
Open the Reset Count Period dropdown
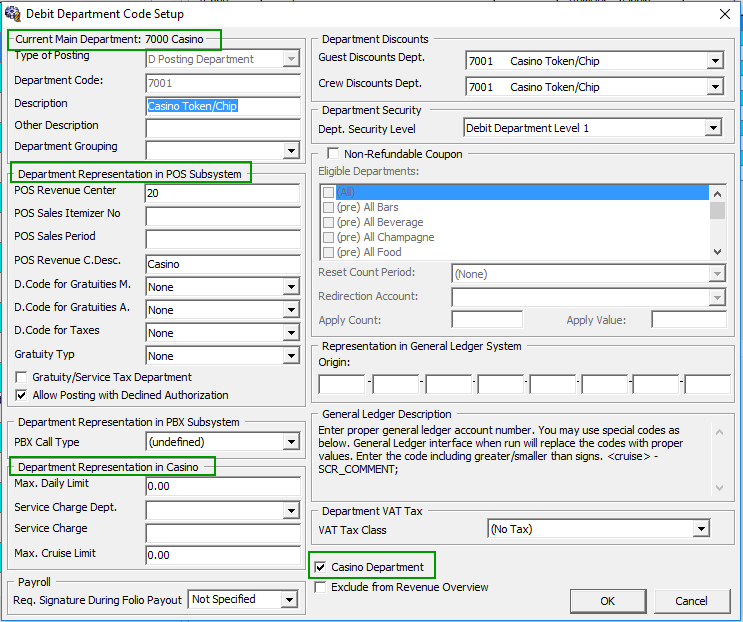(717, 274)
